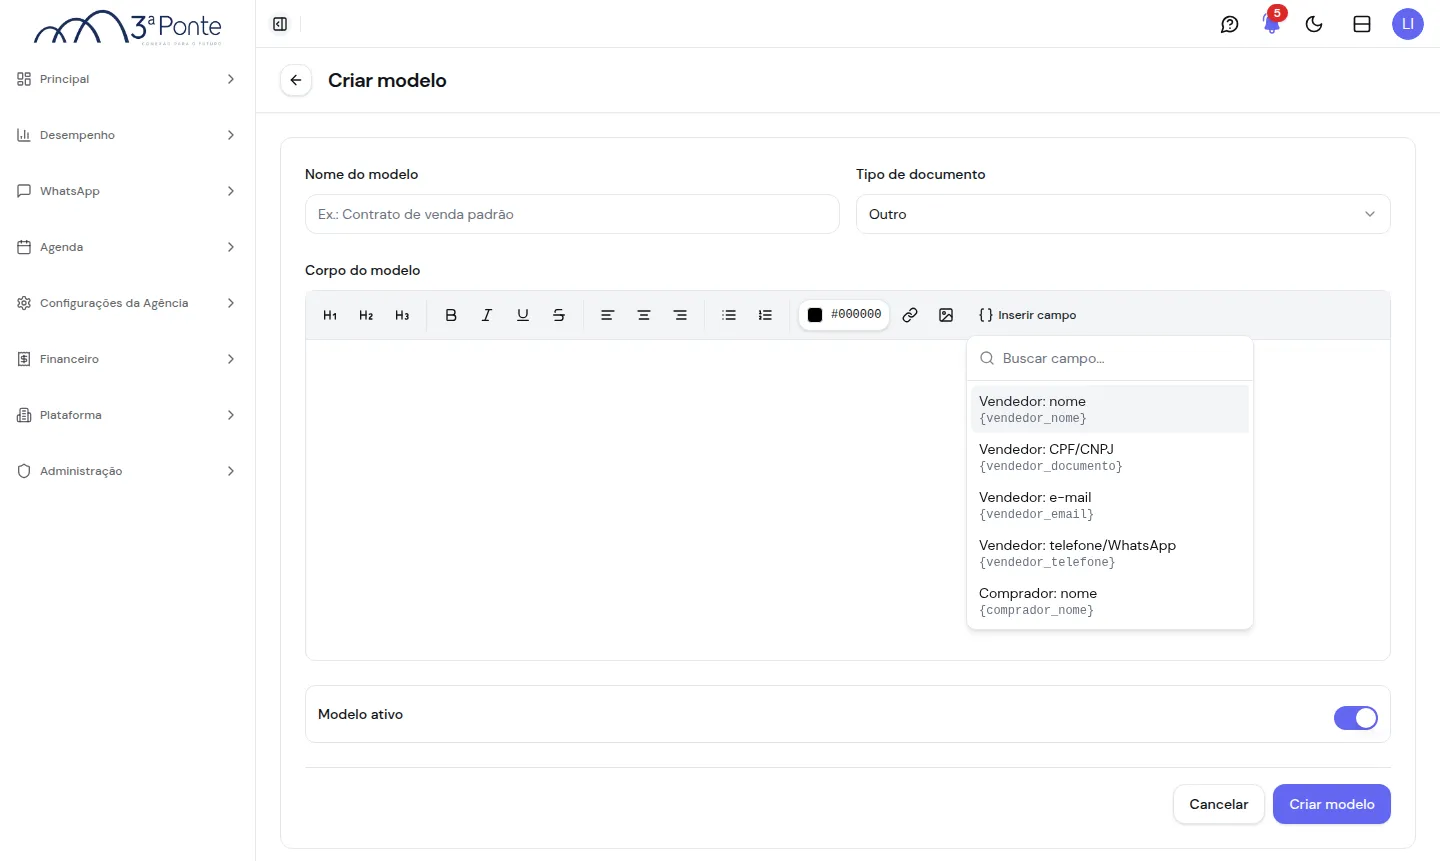This screenshot has width=1440, height=861.
Task: Insert a hyperlink in the editor
Action: coord(910,315)
